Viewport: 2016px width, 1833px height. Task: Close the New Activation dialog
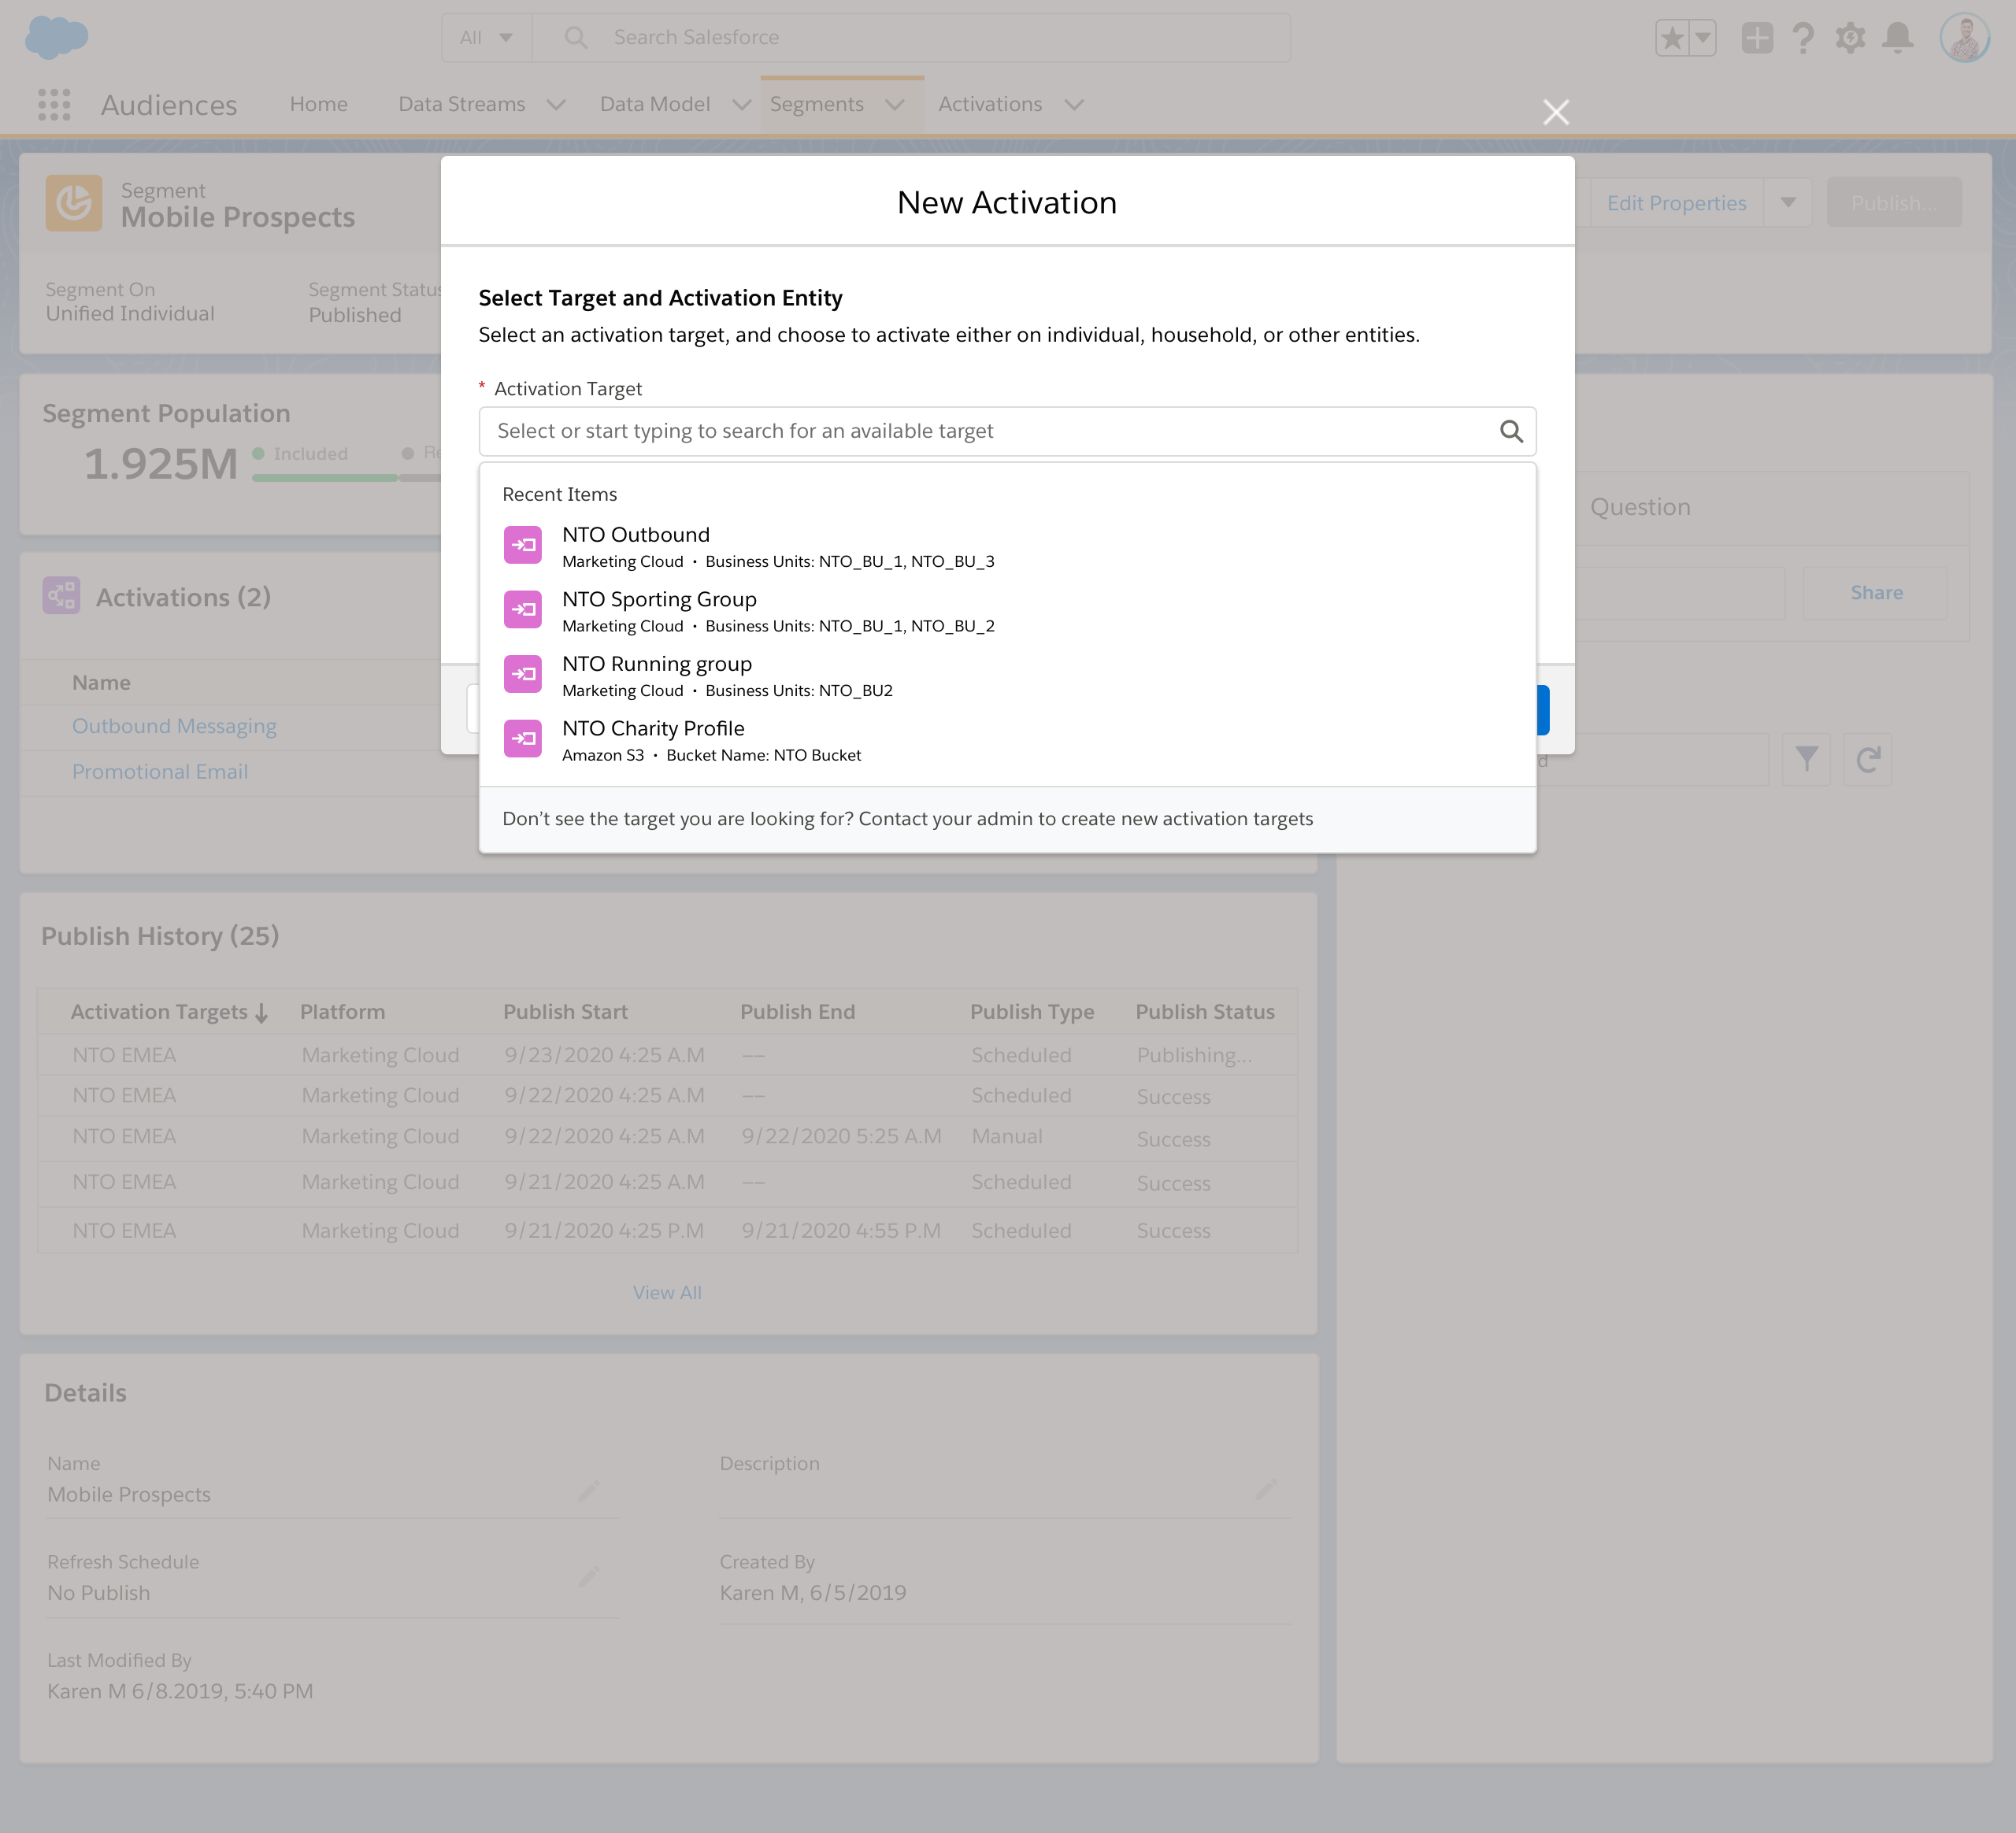pyautogui.click(x=1555, y=112)
